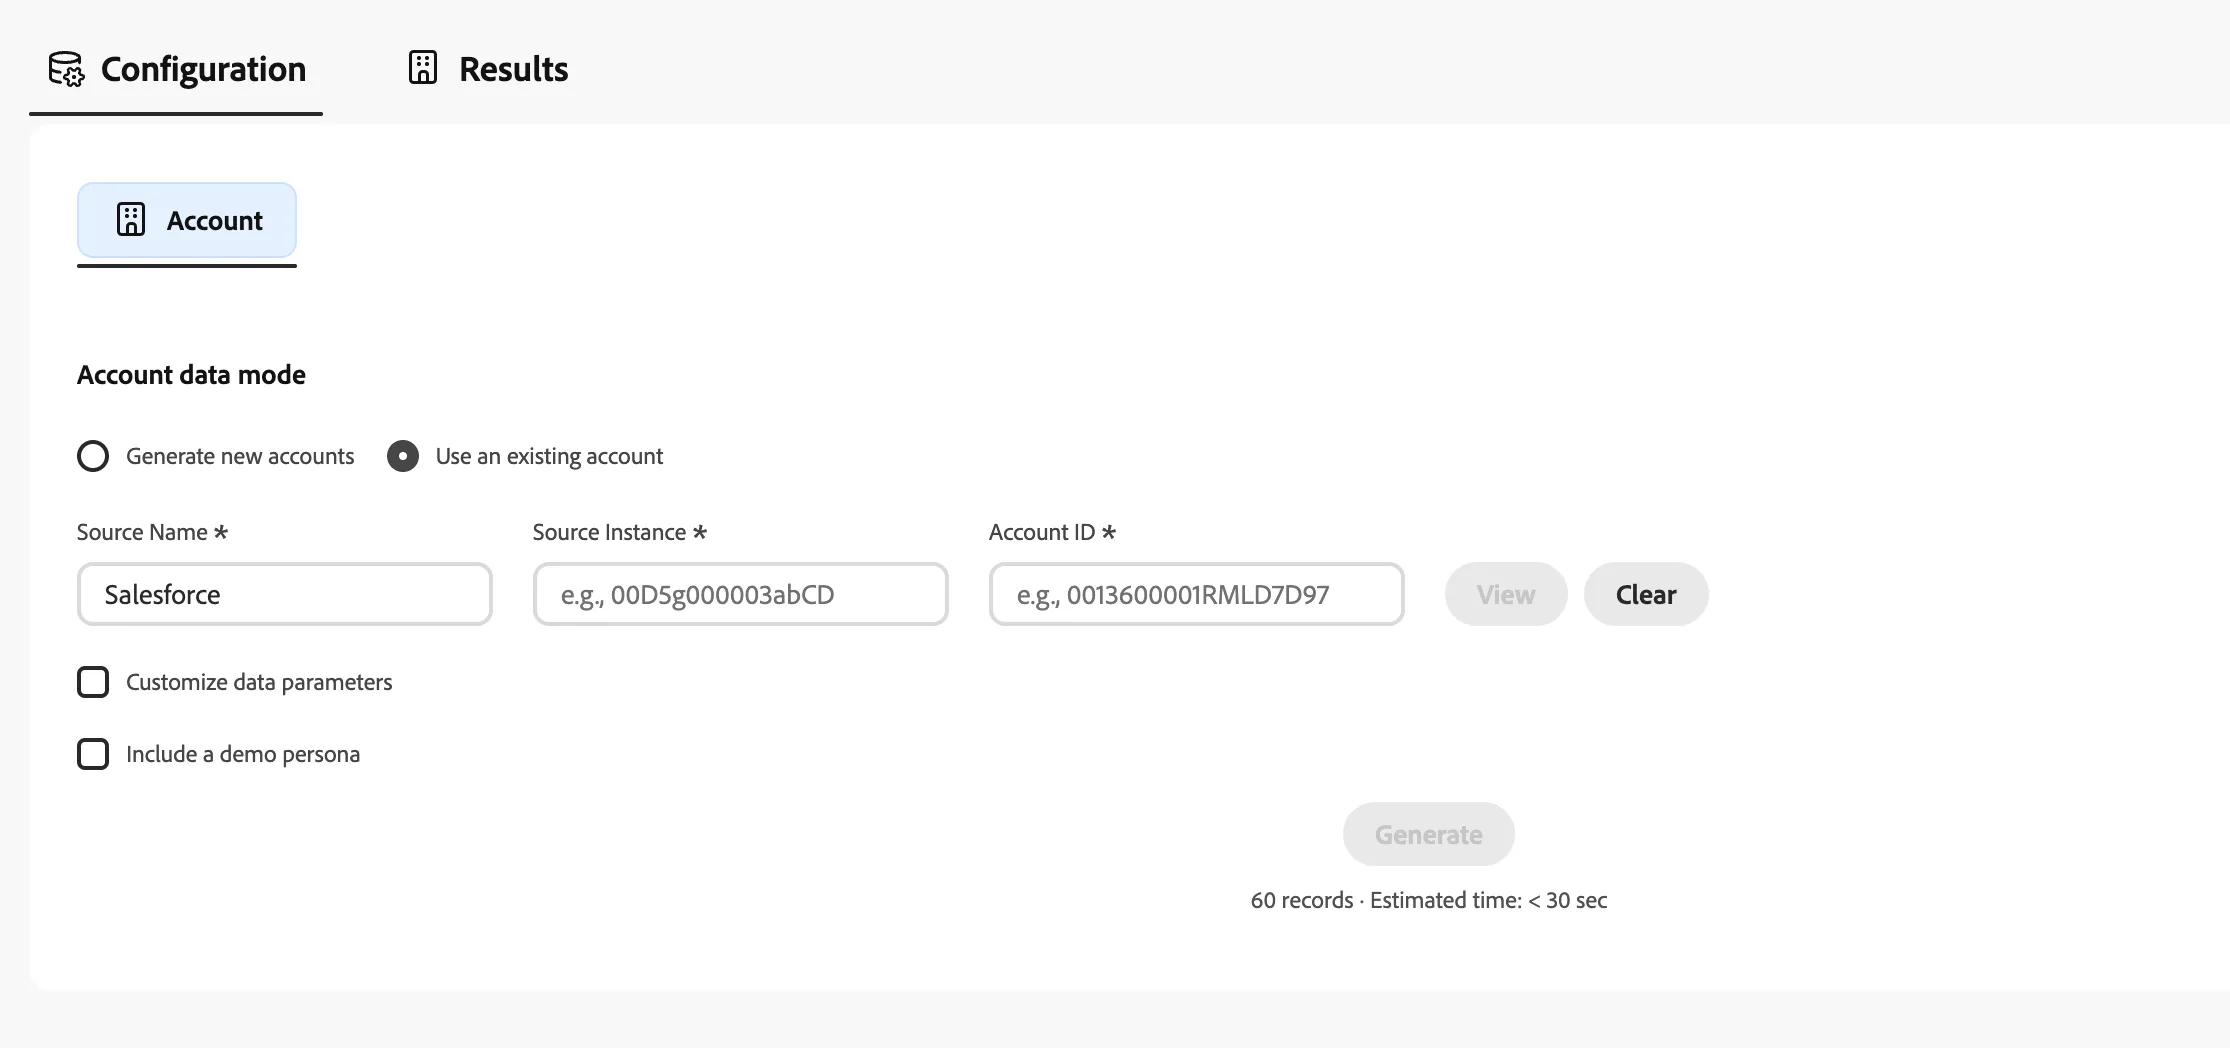Open the Results tab

(488, 69)
